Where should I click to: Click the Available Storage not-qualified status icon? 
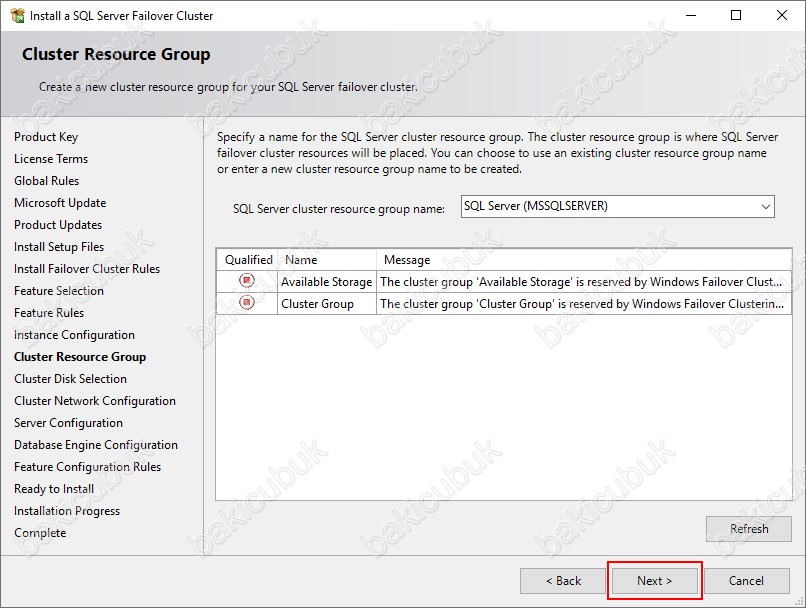tap(247, 281)
